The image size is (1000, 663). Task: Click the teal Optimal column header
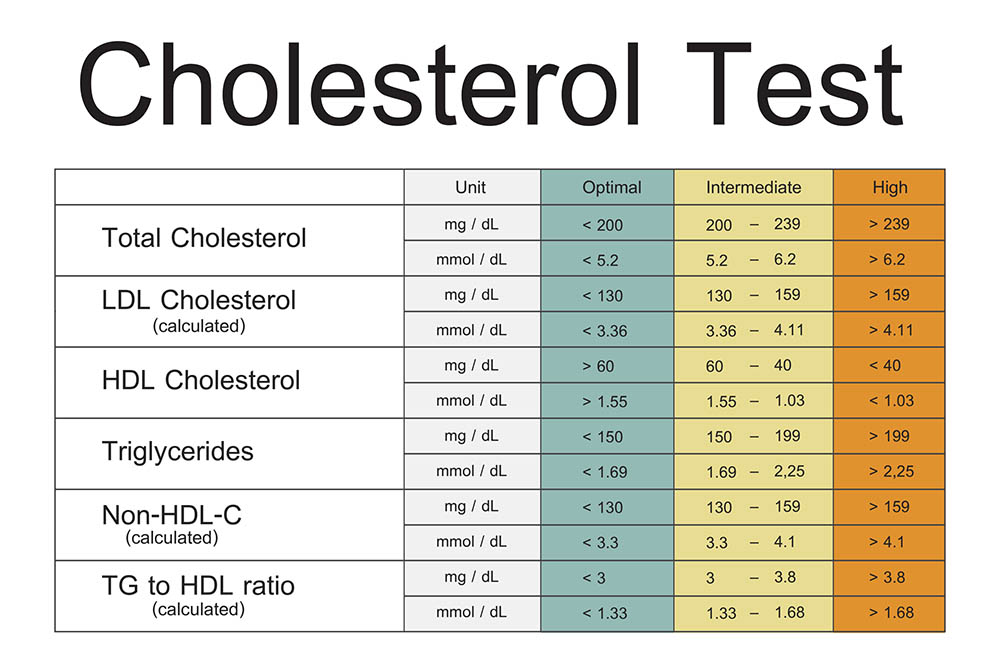[x=606, y=187]
